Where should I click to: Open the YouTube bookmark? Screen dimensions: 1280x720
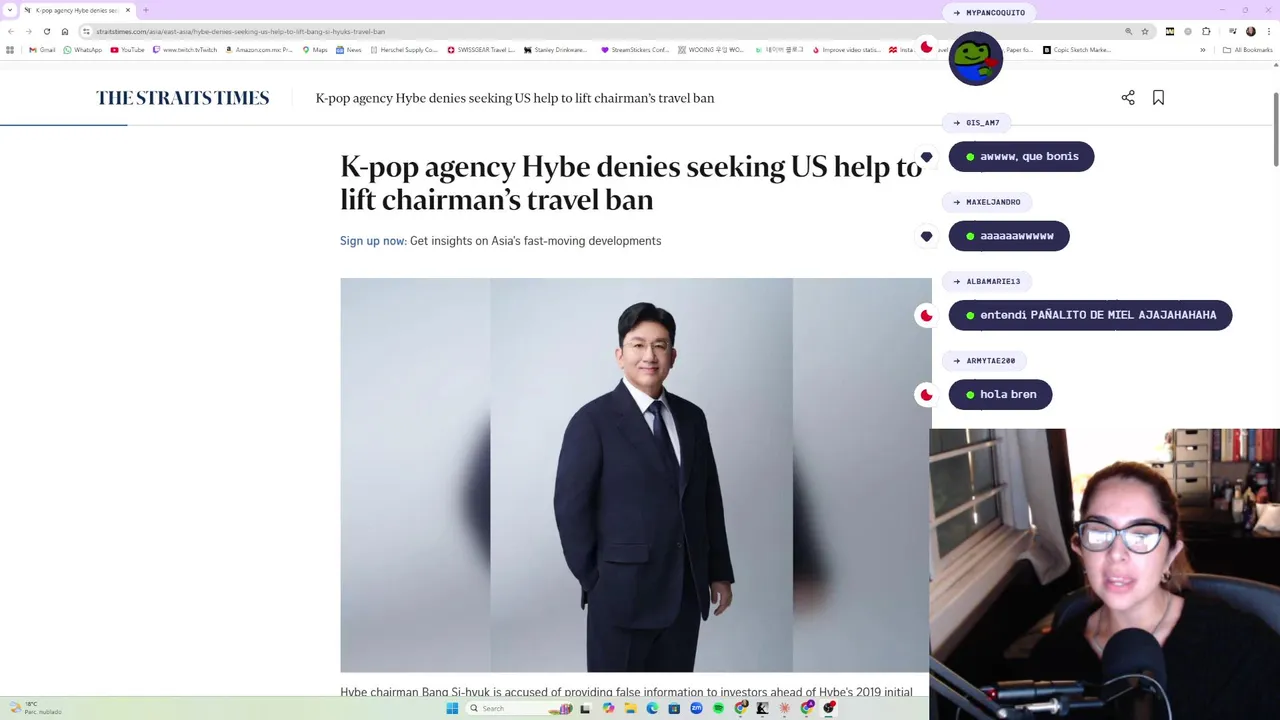127,49
